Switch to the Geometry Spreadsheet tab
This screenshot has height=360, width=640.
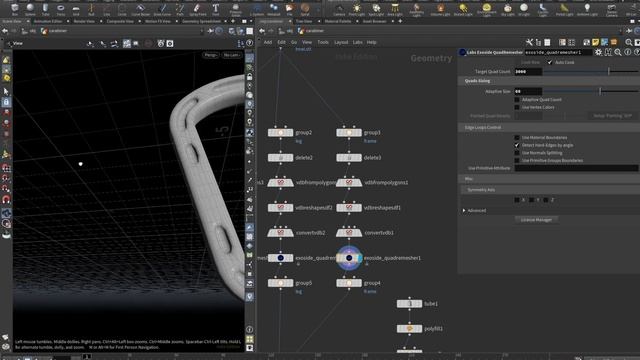[201, 21]
